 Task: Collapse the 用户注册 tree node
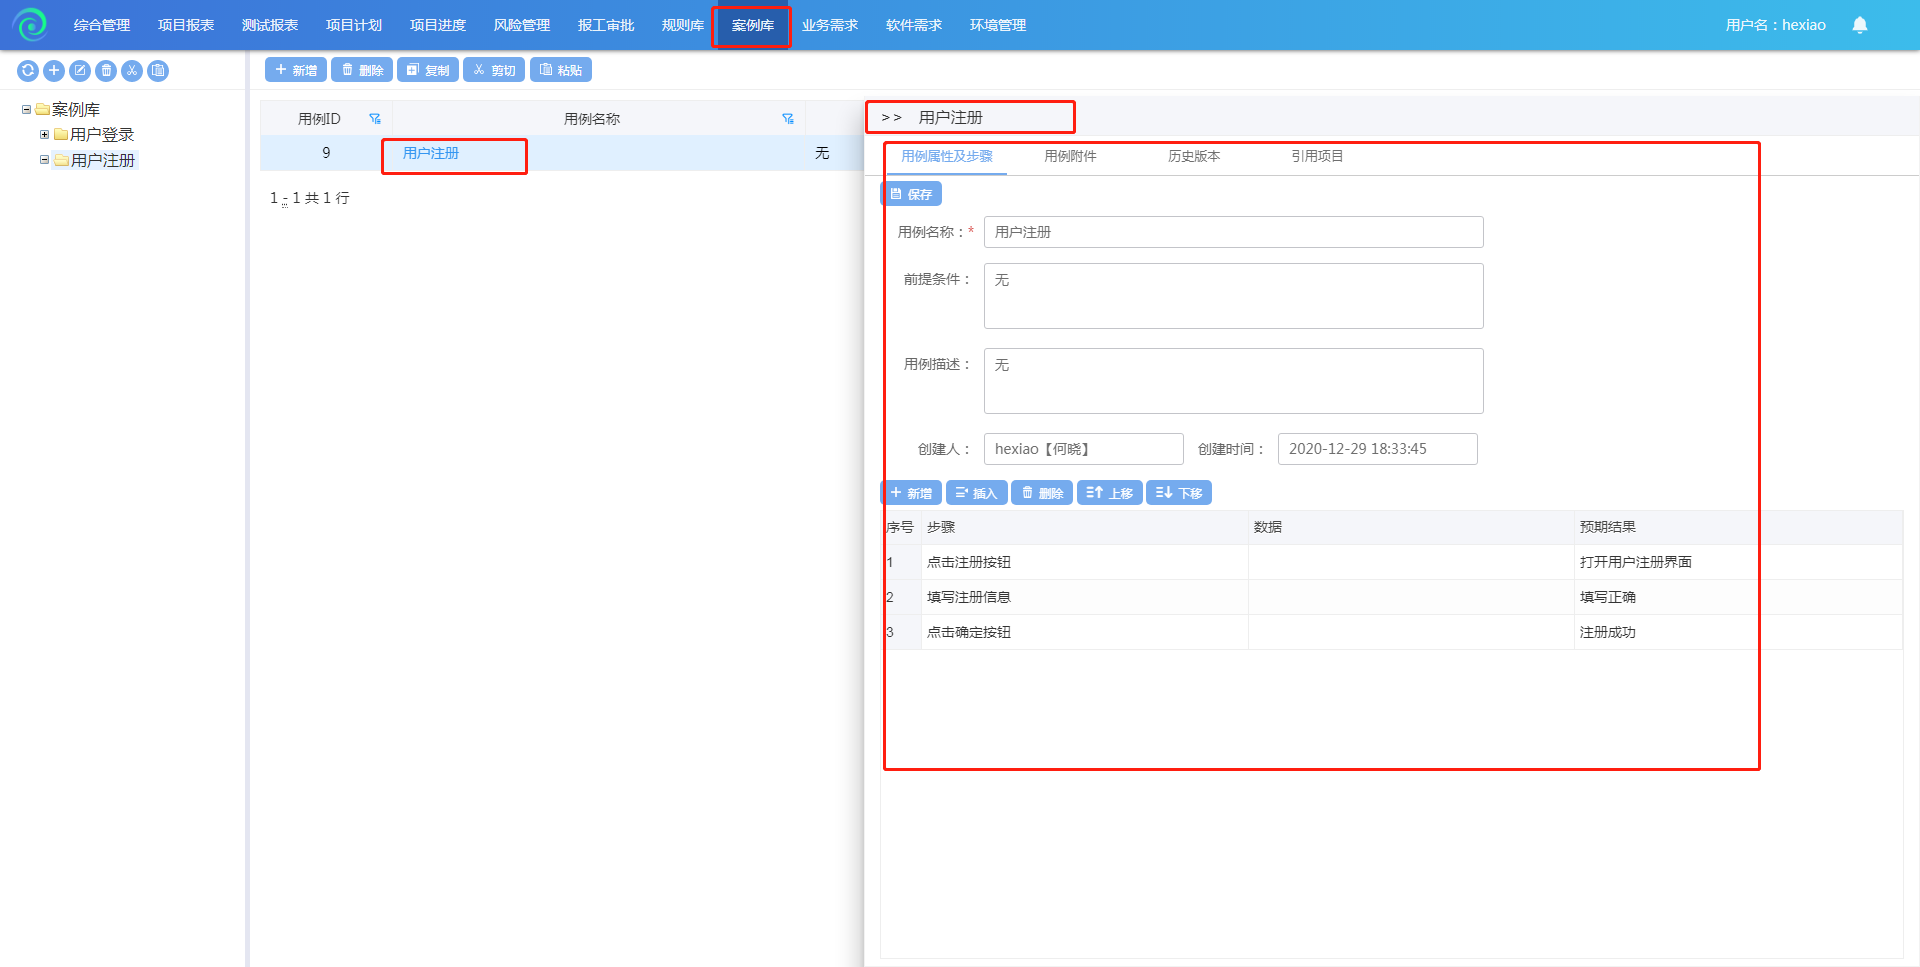pyautogui.click(x=44, y=160)
